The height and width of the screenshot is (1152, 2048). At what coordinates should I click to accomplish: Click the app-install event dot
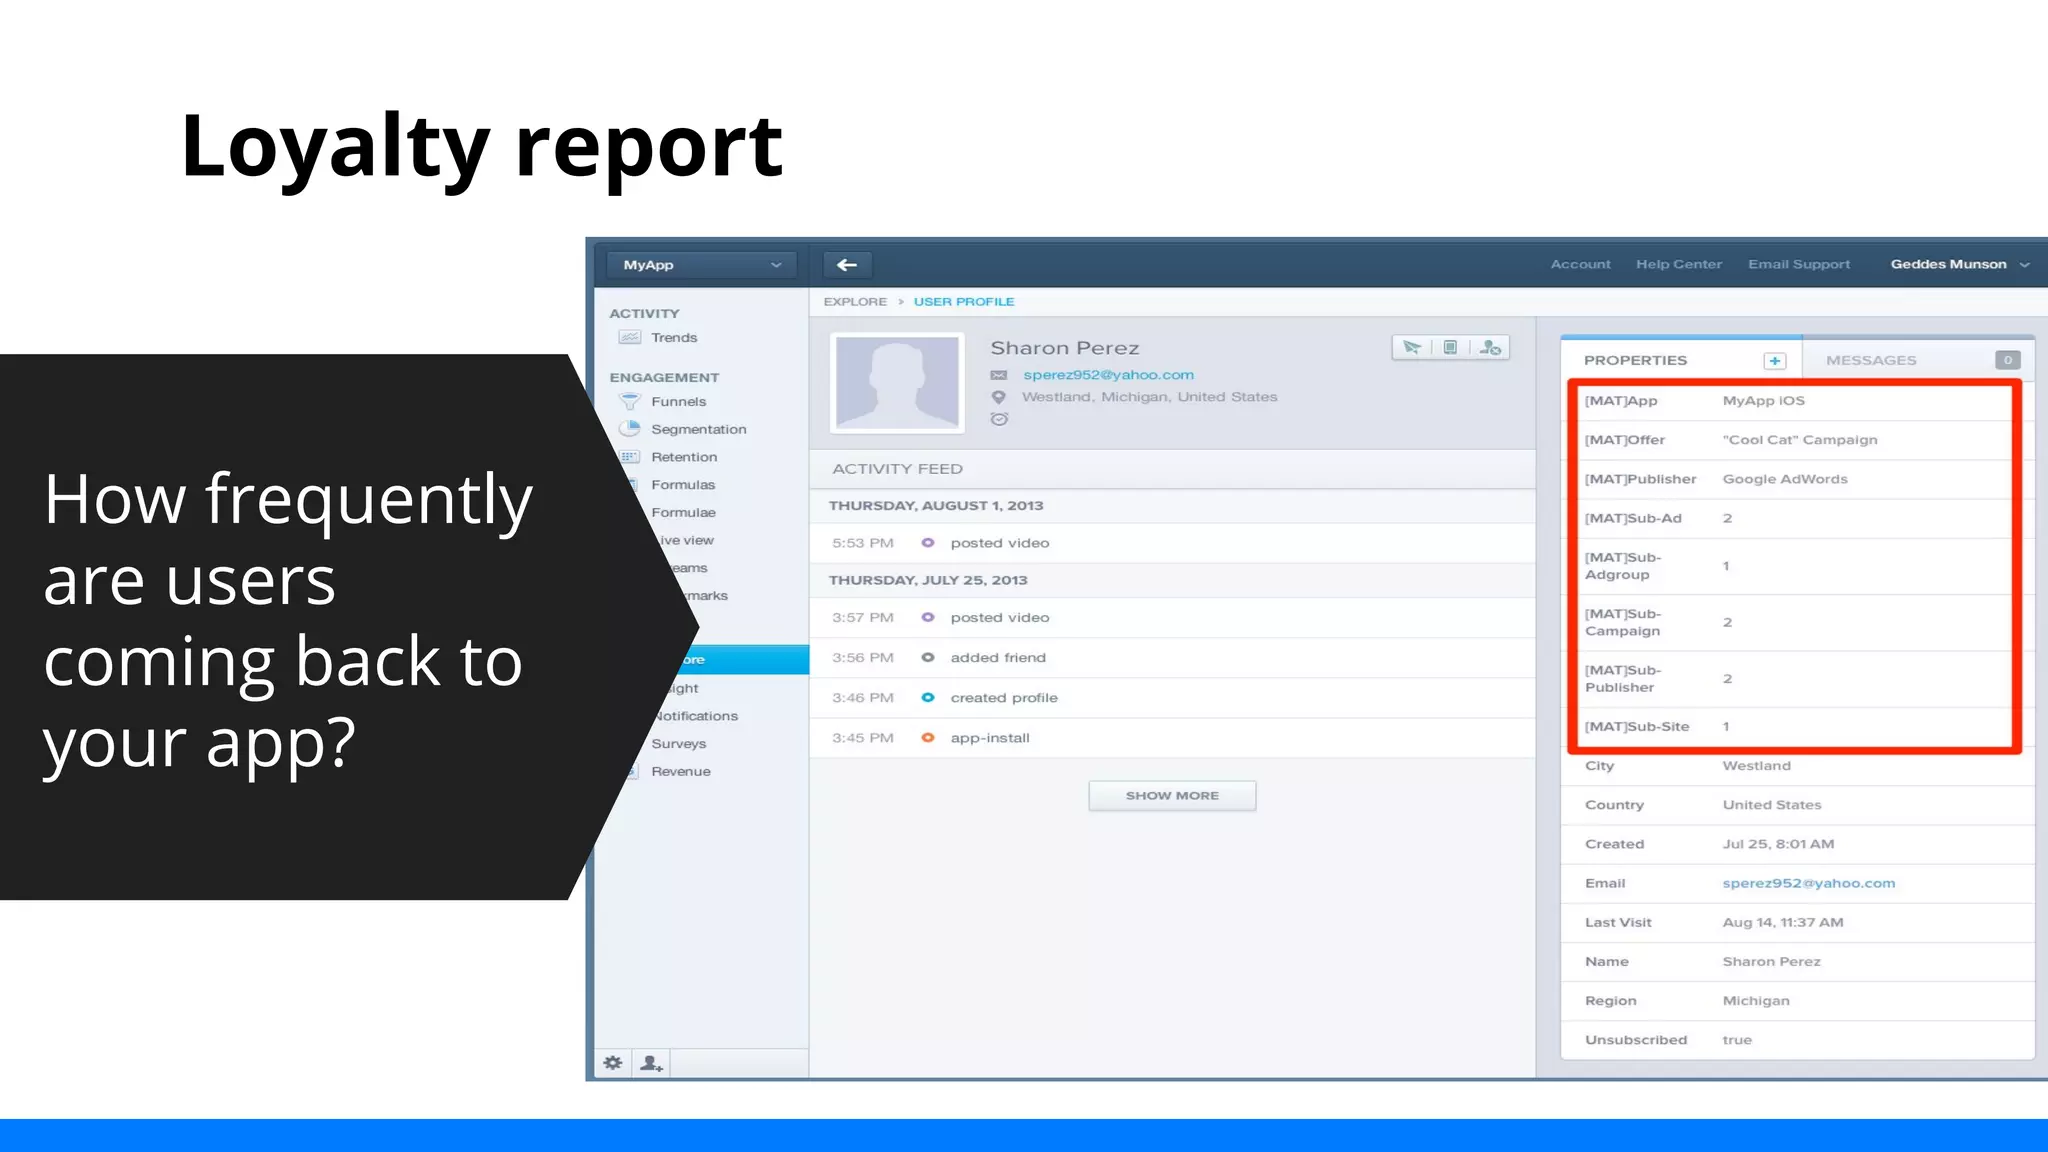tap(928, 738)
